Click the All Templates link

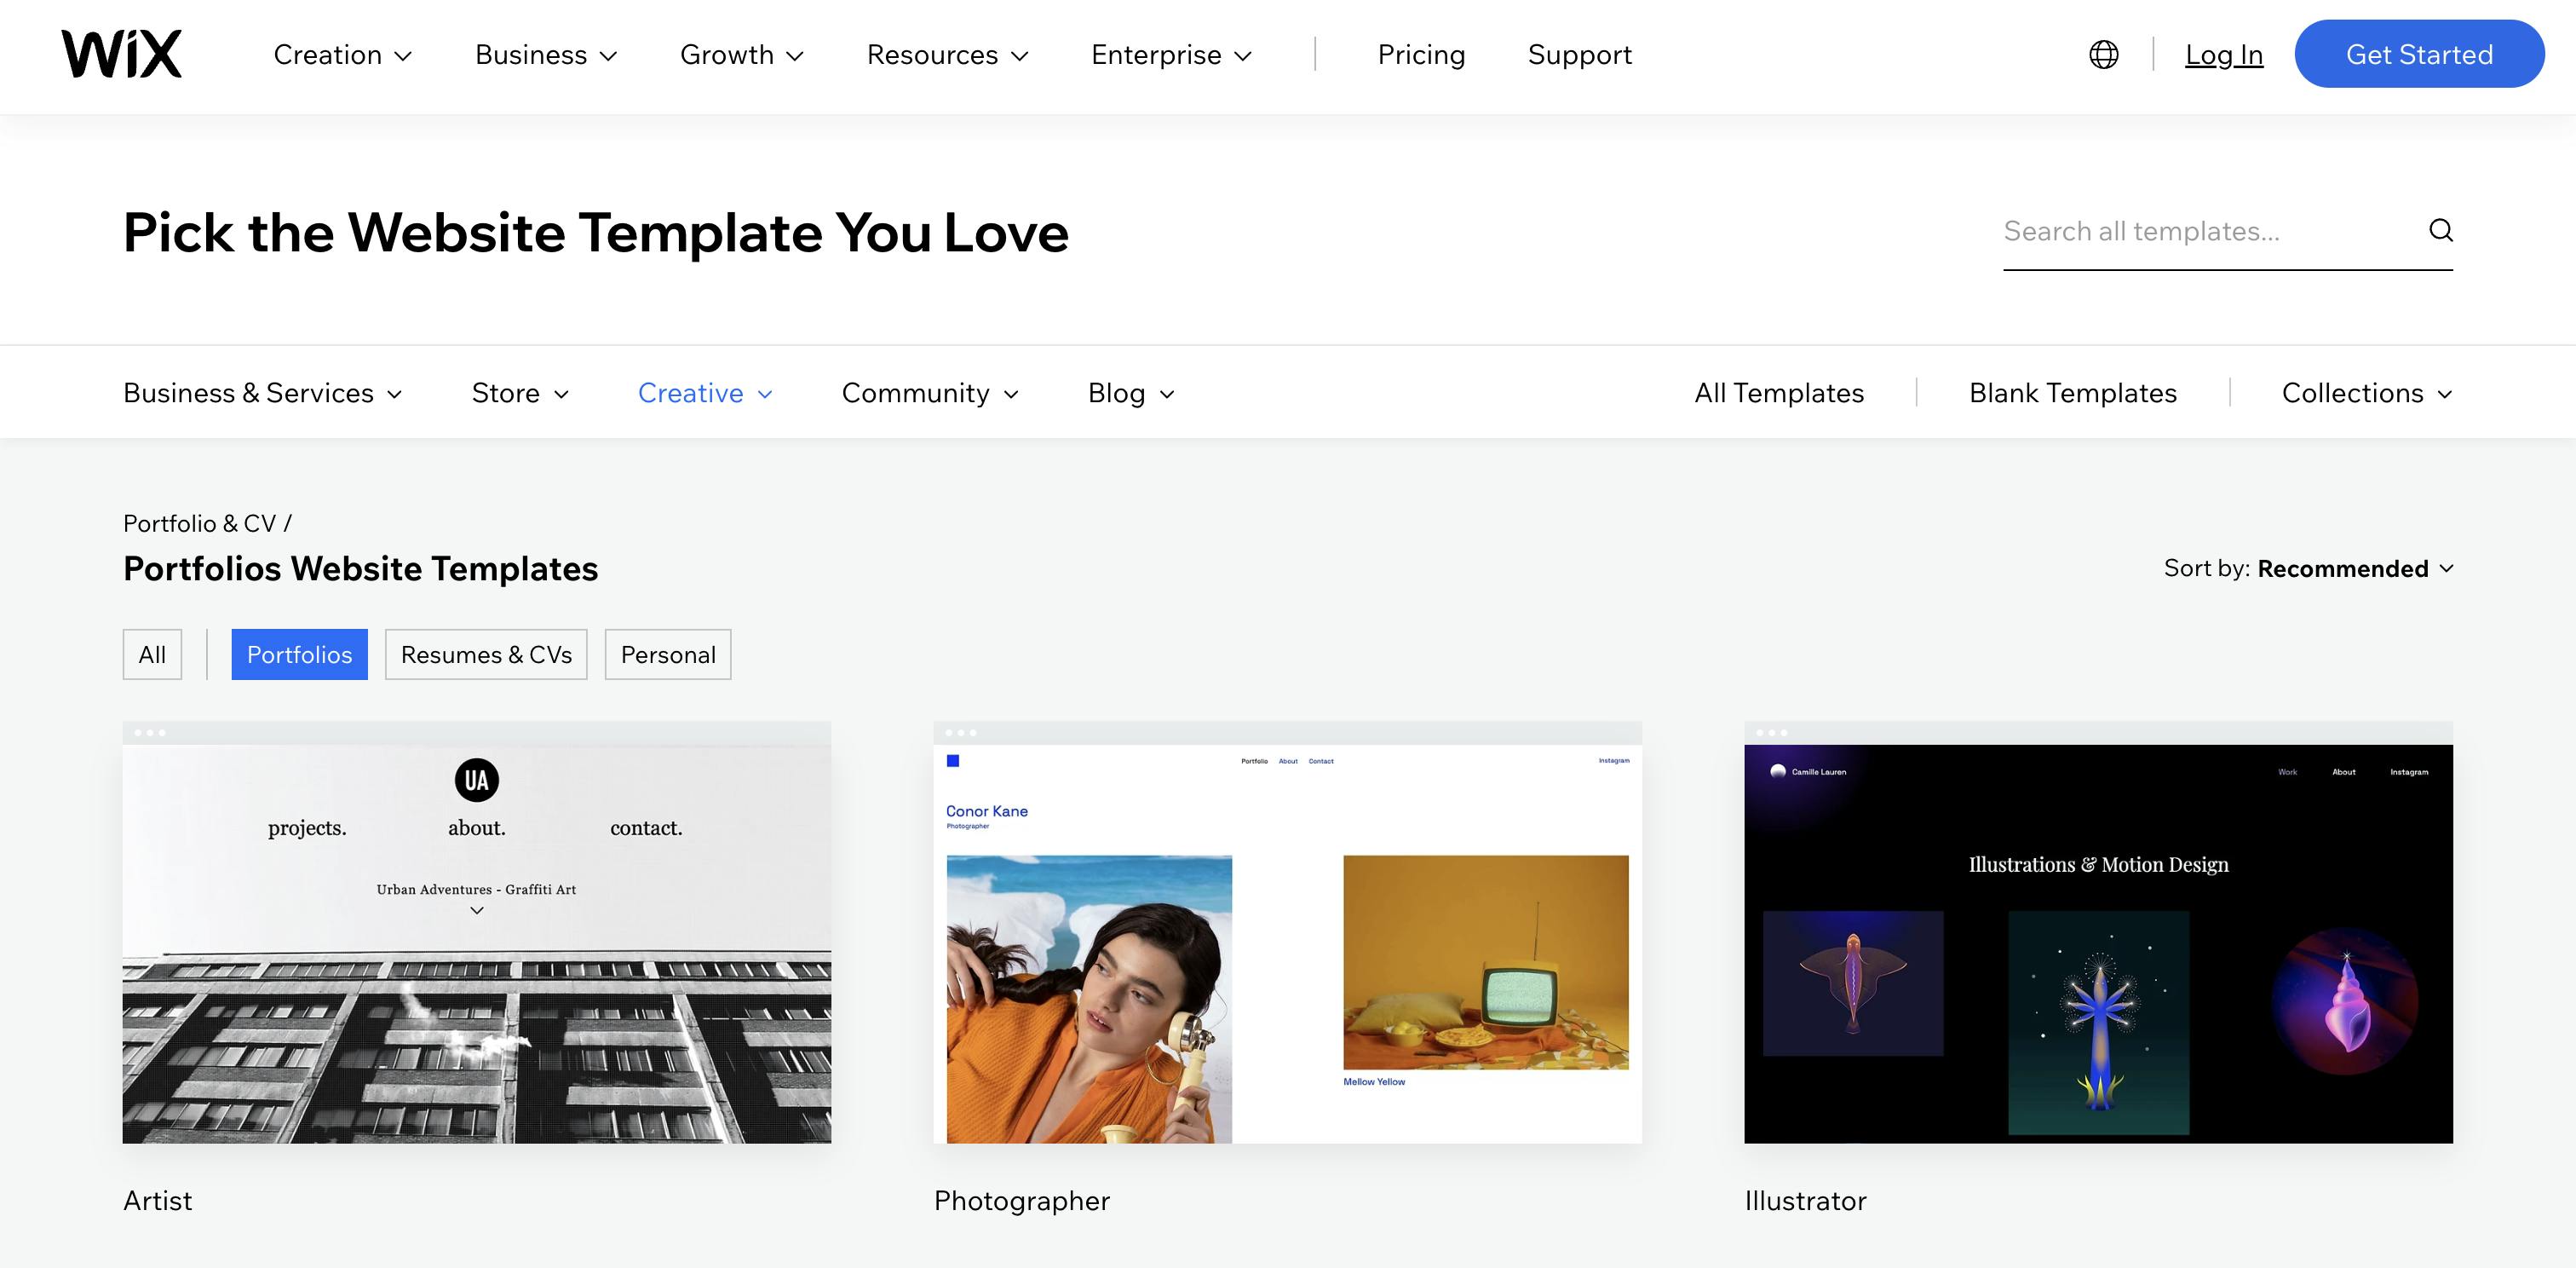(1780, 391)
